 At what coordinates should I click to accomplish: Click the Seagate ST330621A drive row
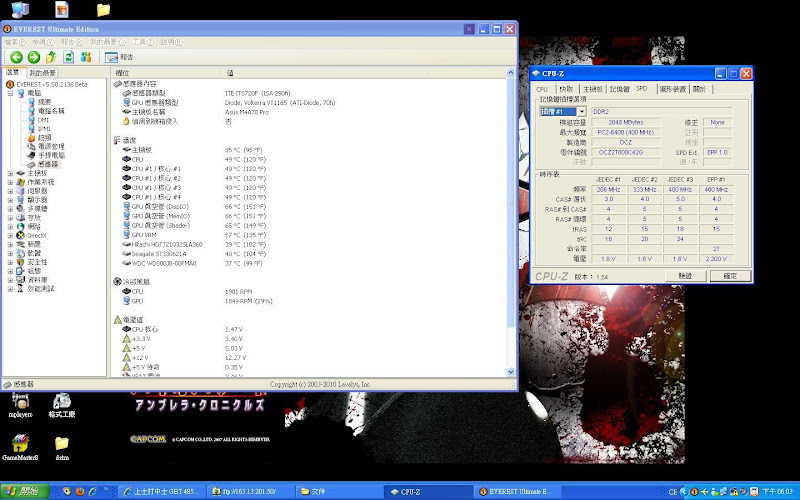194,254
